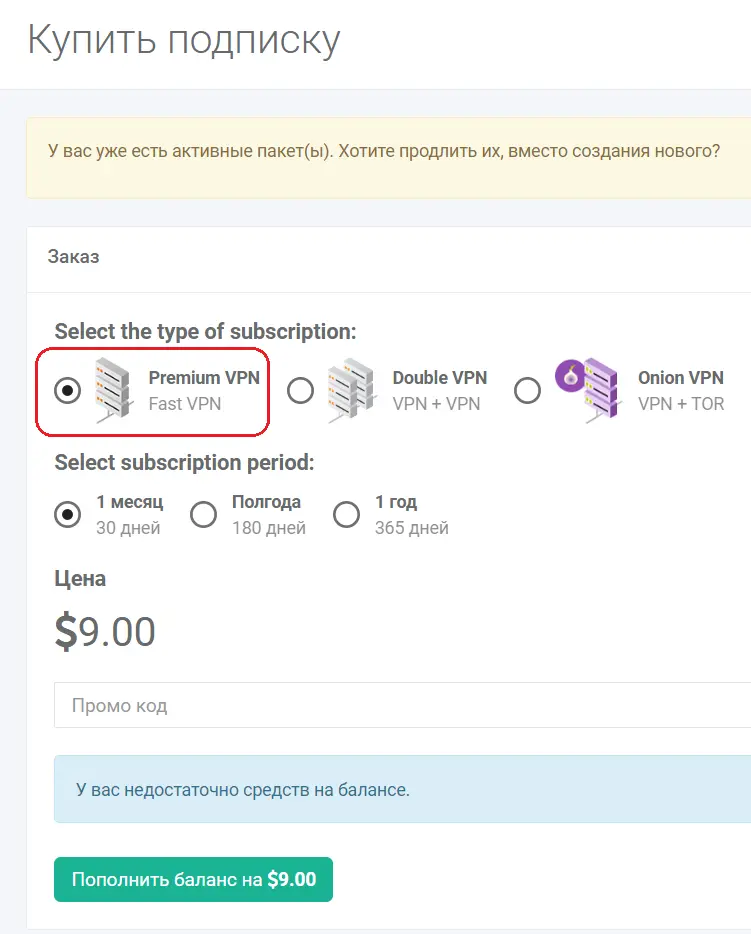Click the active packages yellow notice
Viewport: 751px width, 934px height.
coord(388,158)
